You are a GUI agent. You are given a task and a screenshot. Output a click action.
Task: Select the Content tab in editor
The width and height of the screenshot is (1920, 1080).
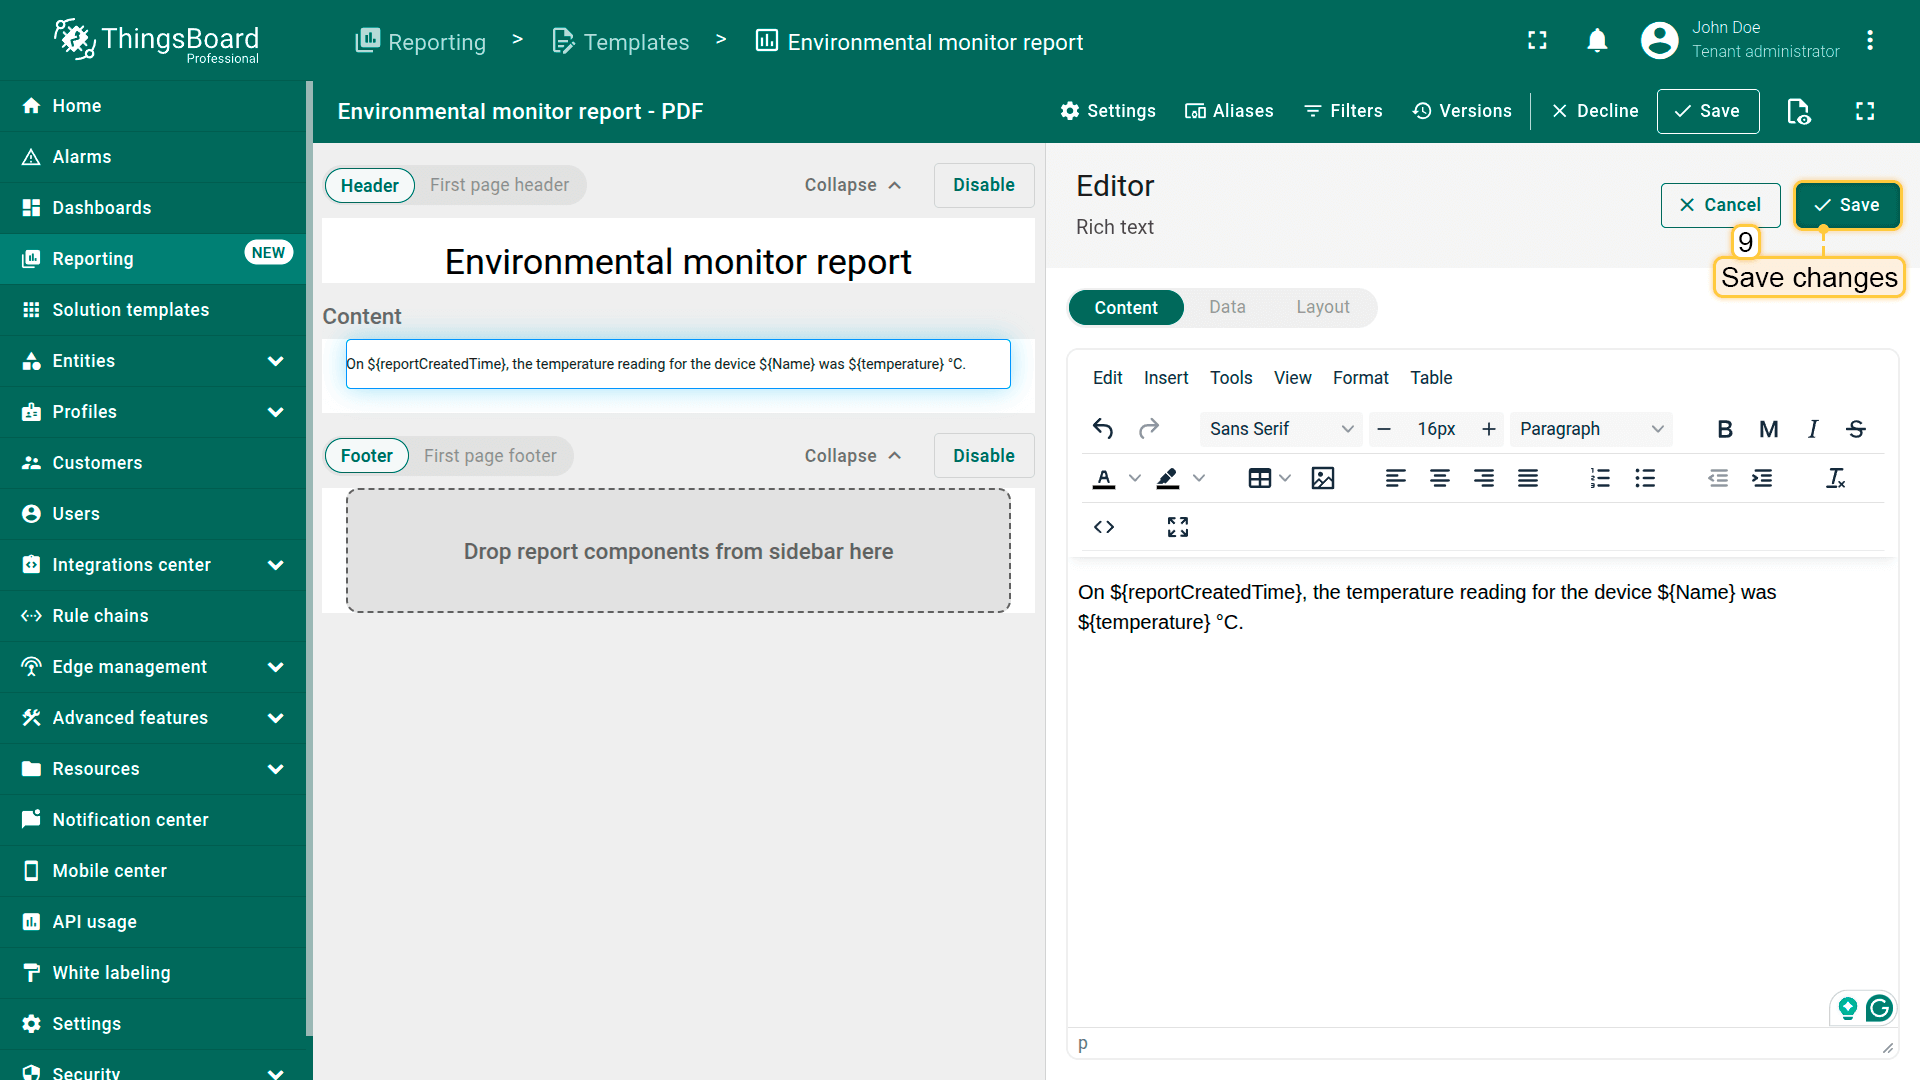click(1126, 308)
